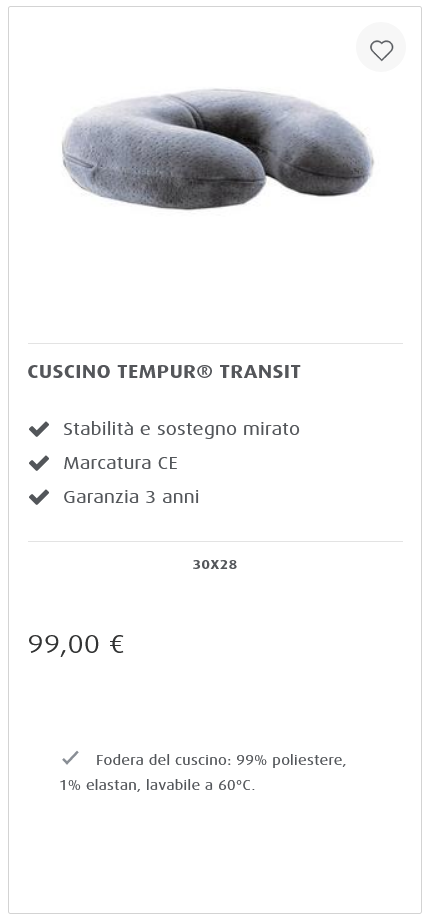This screenshot has width=432, height=919.
Task: Click checkmark beside Garanzia 3 anni
Action: 39,498
